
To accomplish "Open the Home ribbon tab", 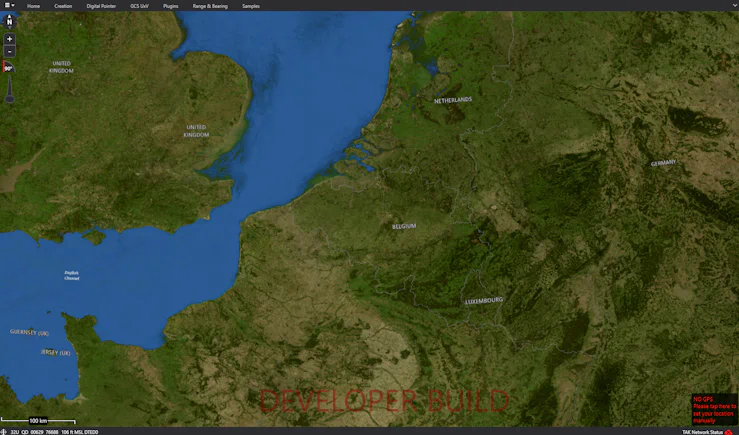I will pyautogui.click(x=33, y=6).
